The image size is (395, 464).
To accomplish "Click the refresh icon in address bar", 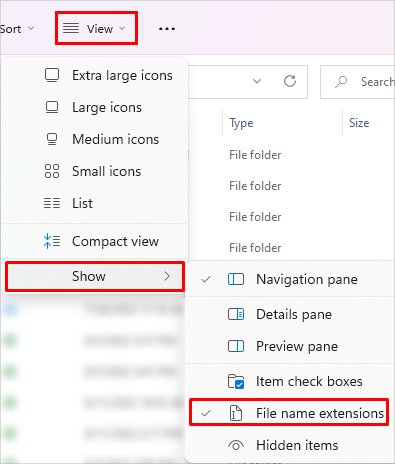I will pos(290,81).
